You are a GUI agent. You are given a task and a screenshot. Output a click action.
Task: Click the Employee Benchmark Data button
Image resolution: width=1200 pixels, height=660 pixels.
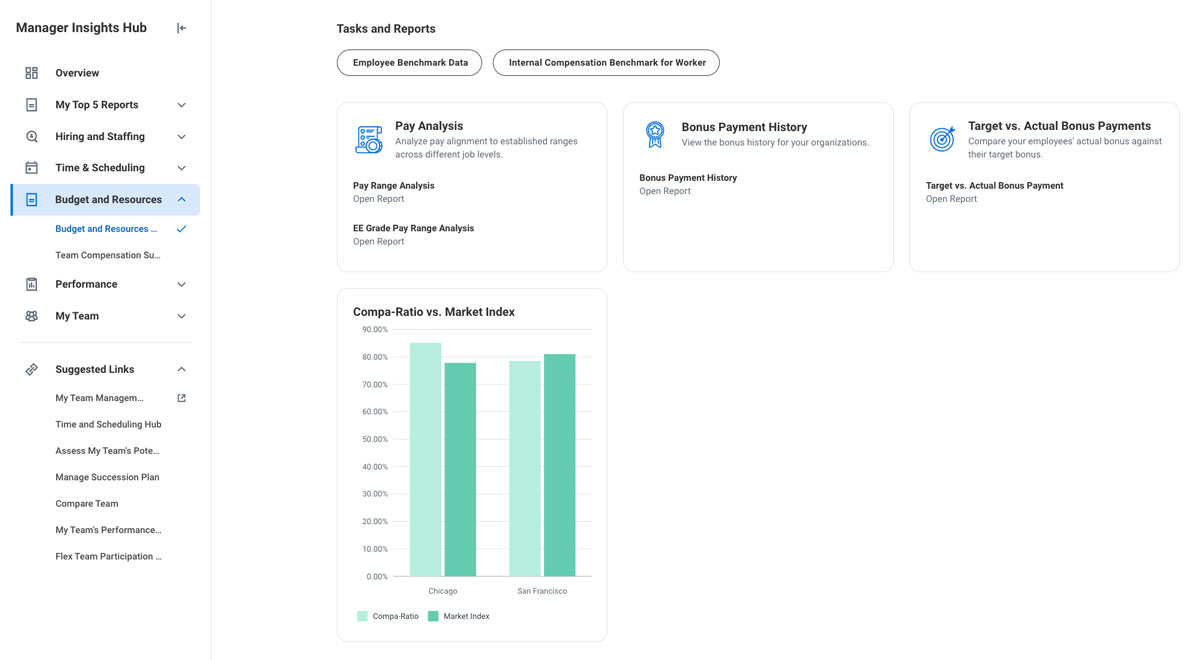click(410, 63)
